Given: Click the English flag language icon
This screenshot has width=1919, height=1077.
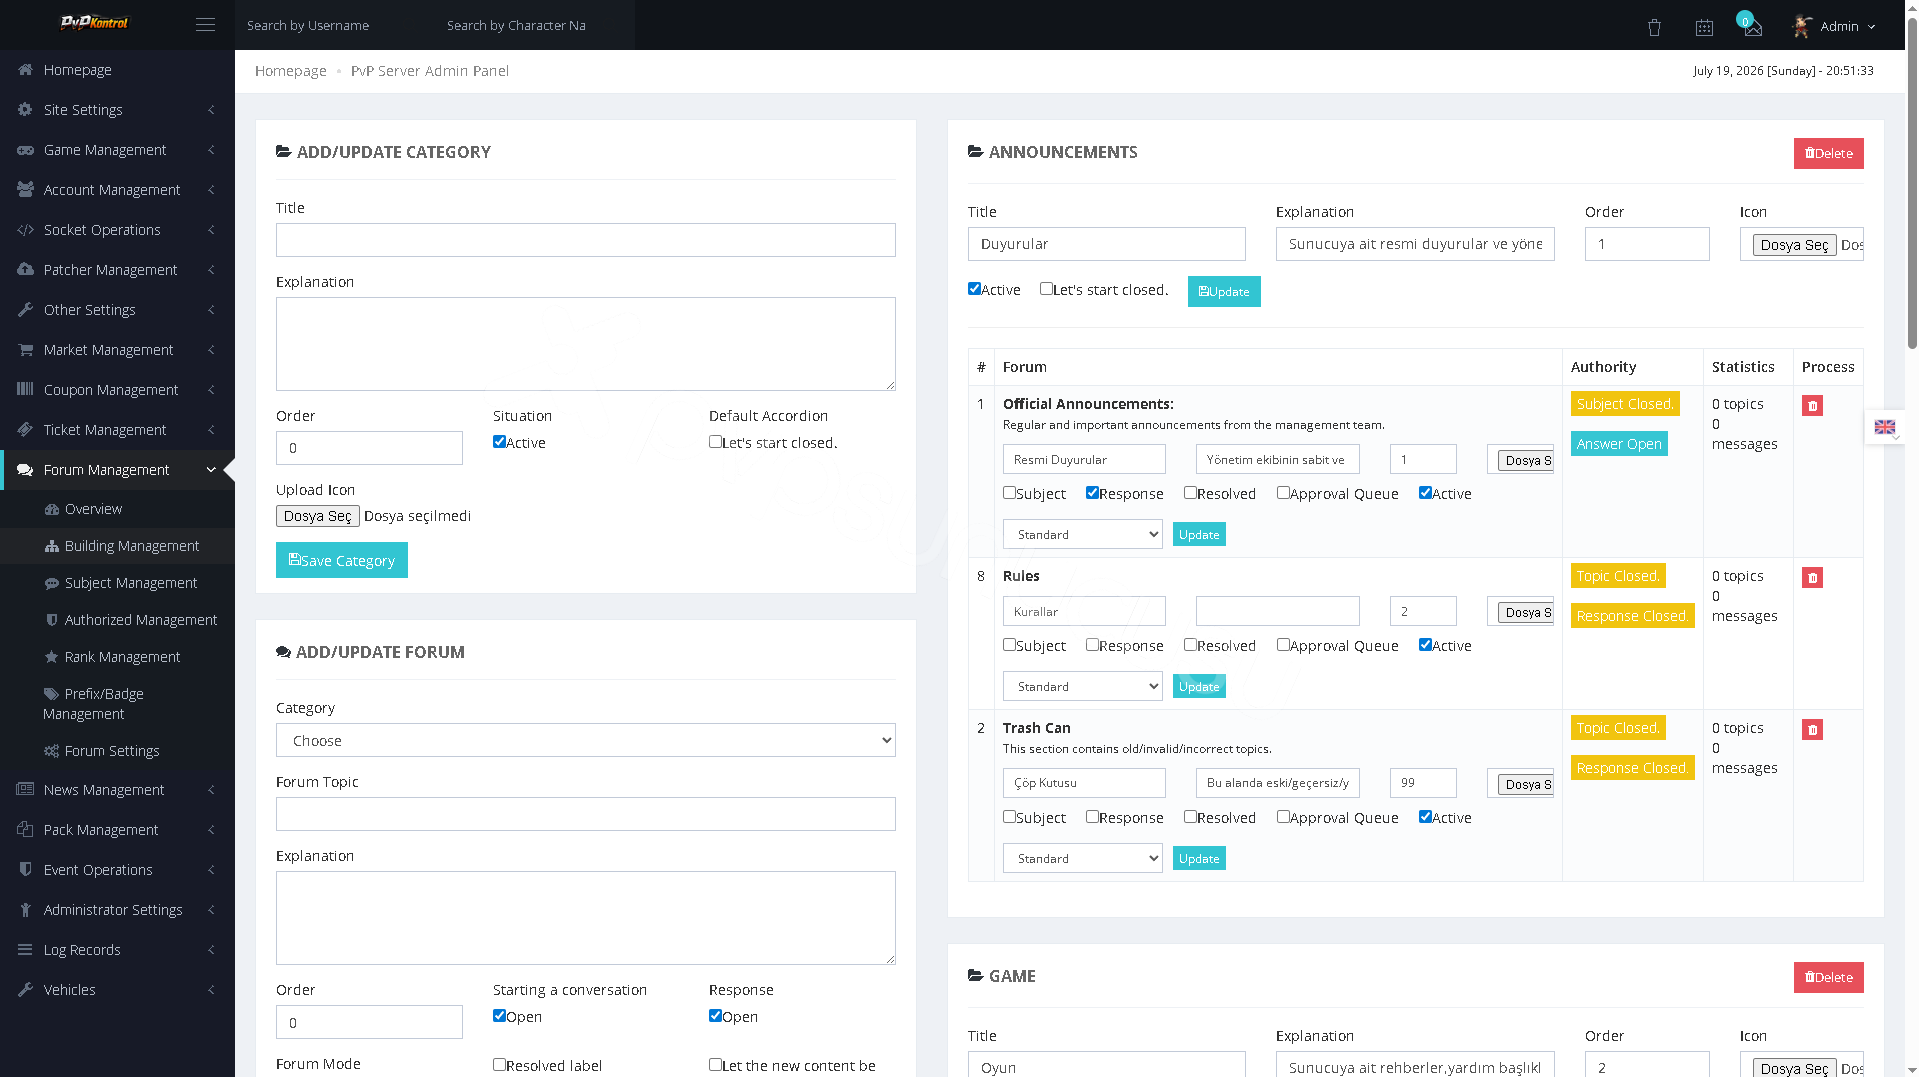Looking at the screenshot, I should tap(1885, 427).
